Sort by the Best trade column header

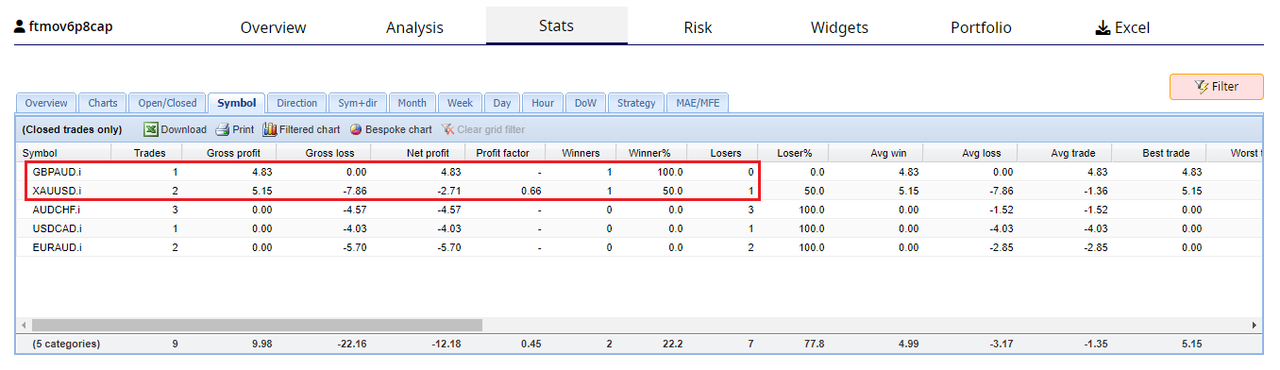1158,153
